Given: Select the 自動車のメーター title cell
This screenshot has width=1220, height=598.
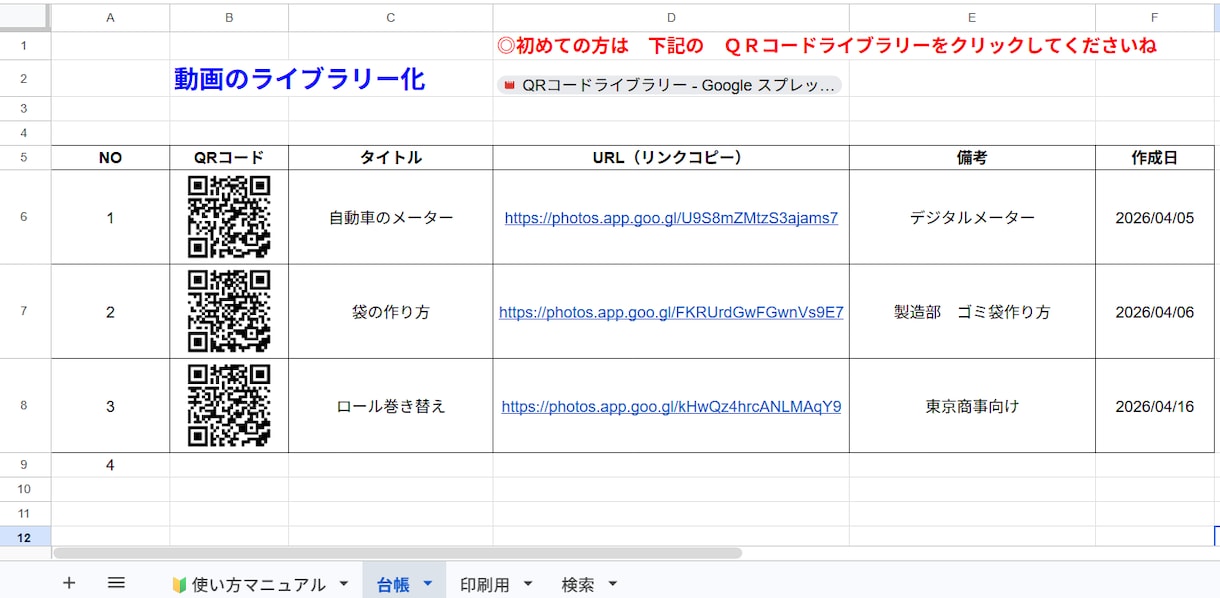Looking at the screenshot, I should pos(390,217).
